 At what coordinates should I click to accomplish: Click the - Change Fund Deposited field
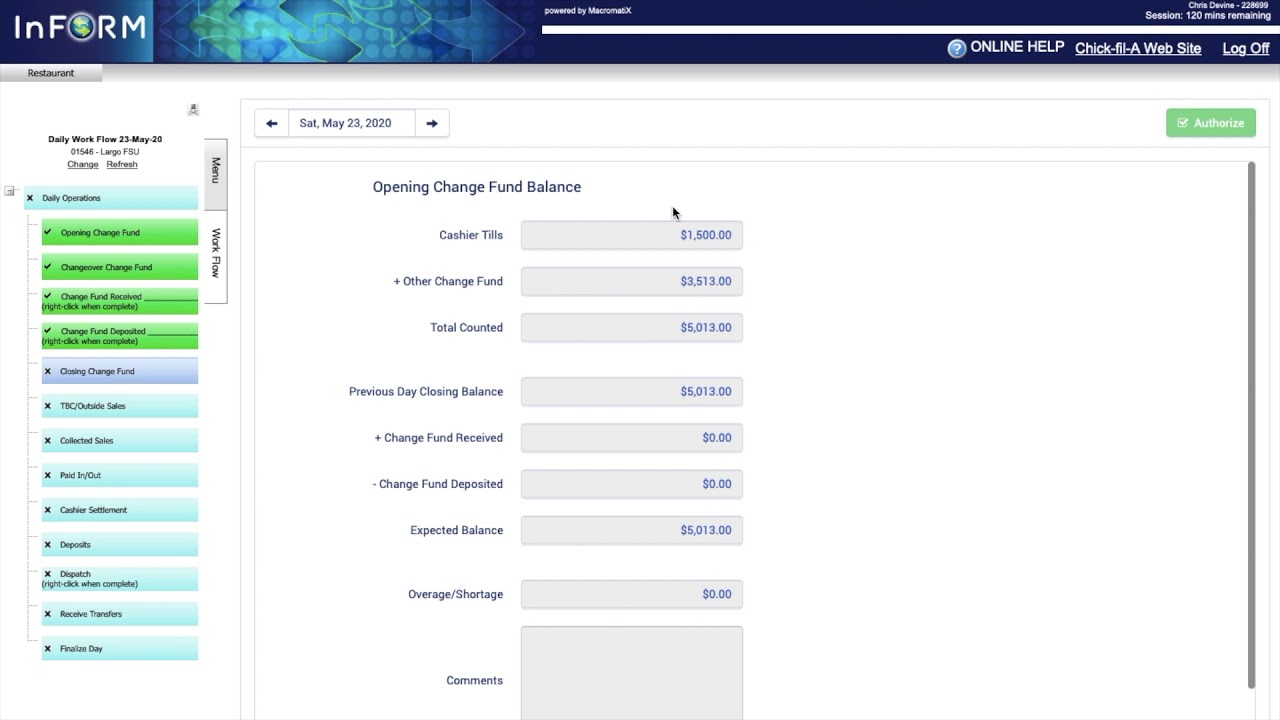click(x=632, y=483)
